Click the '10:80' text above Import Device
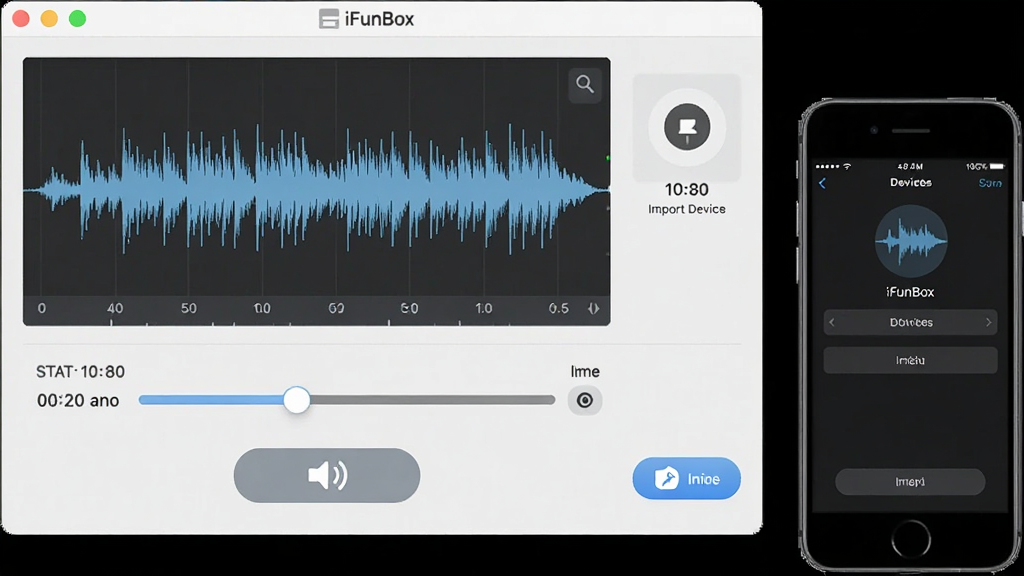 [x=686, y=189]
